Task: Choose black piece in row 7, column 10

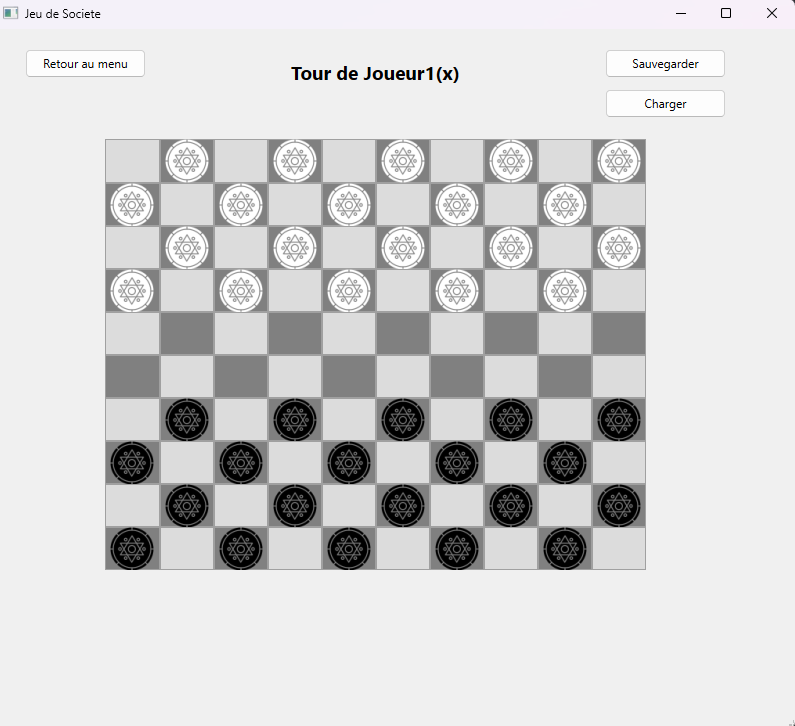Action: (619, 420)
